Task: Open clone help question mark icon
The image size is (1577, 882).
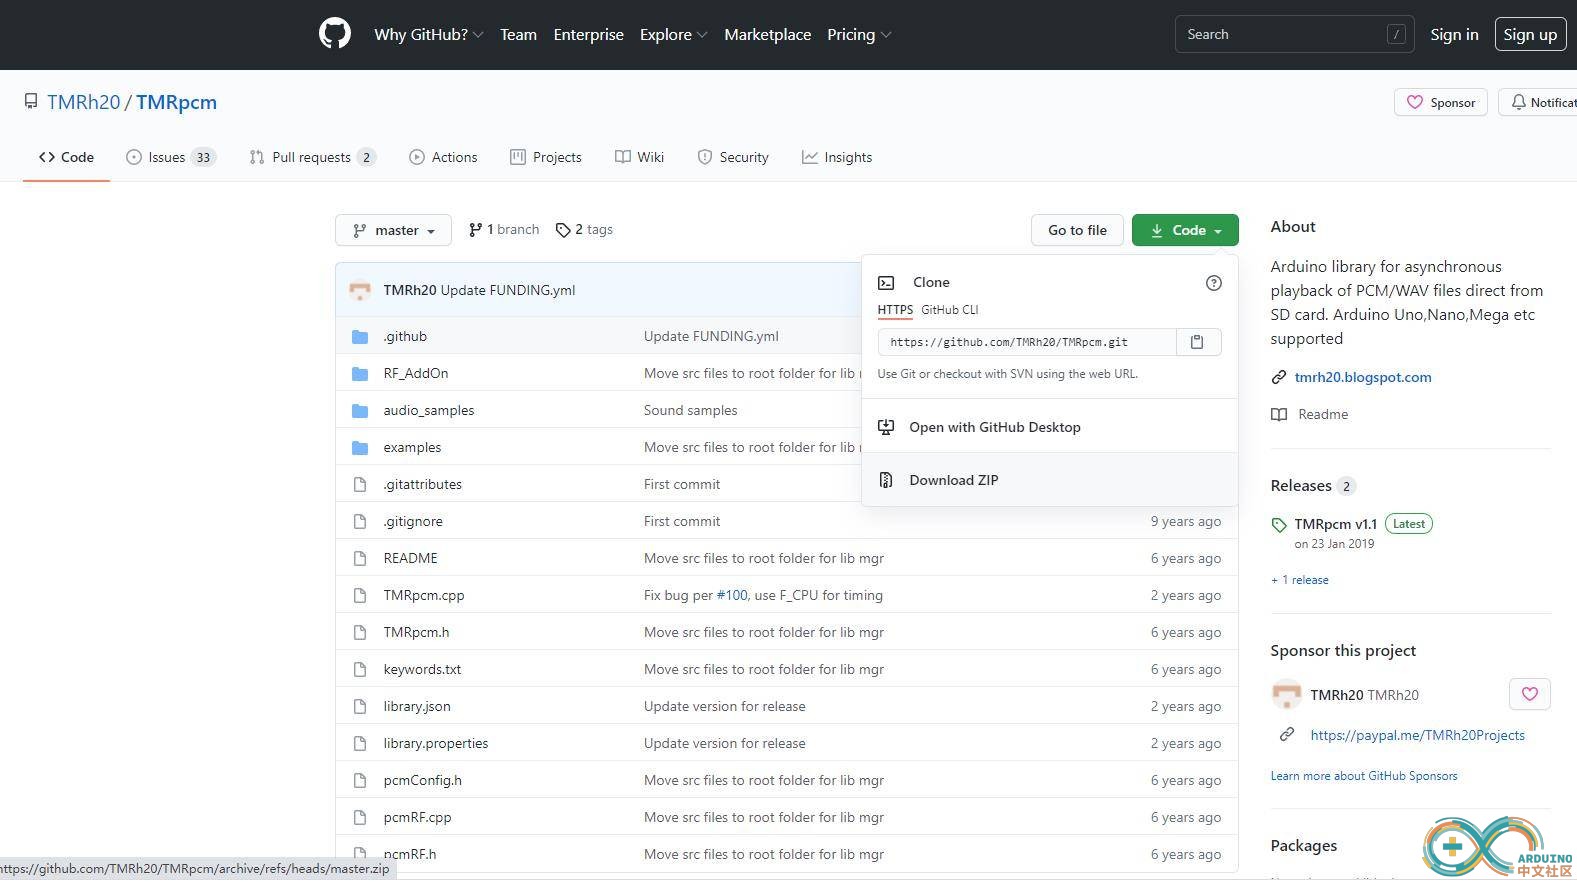Action: [x=1214, y=283]
